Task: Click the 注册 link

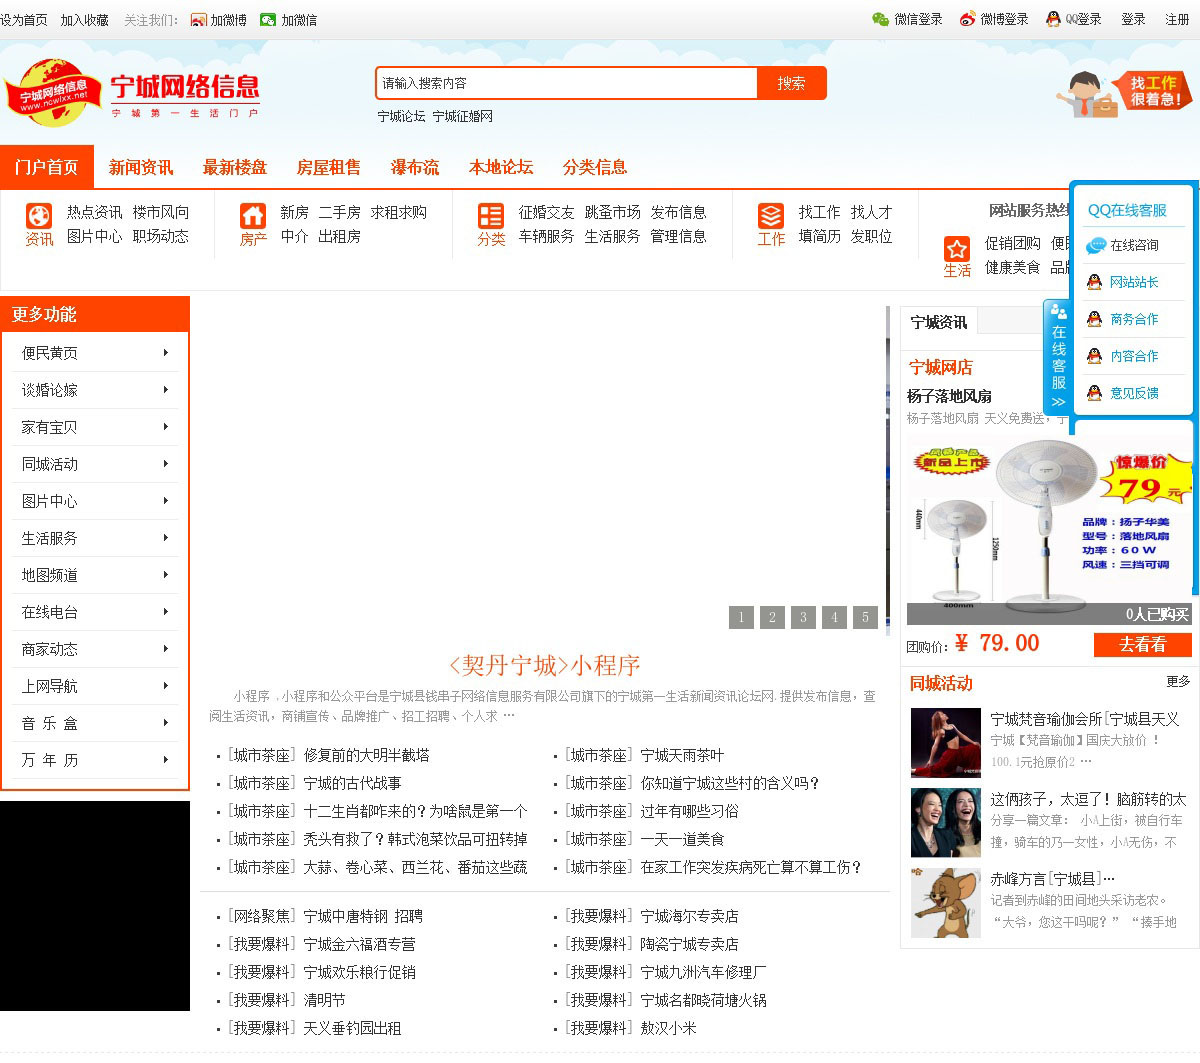Action: pos(1177,19)
